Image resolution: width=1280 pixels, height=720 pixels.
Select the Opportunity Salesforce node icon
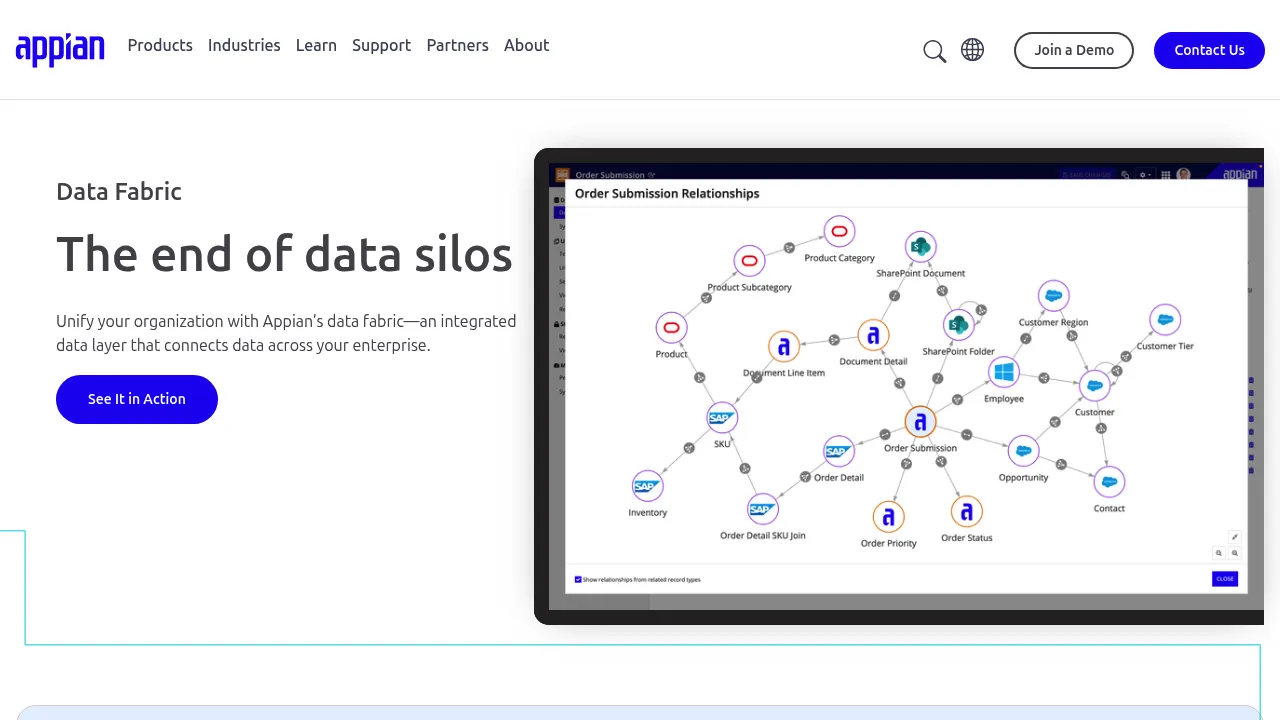tap(1023, 451)
